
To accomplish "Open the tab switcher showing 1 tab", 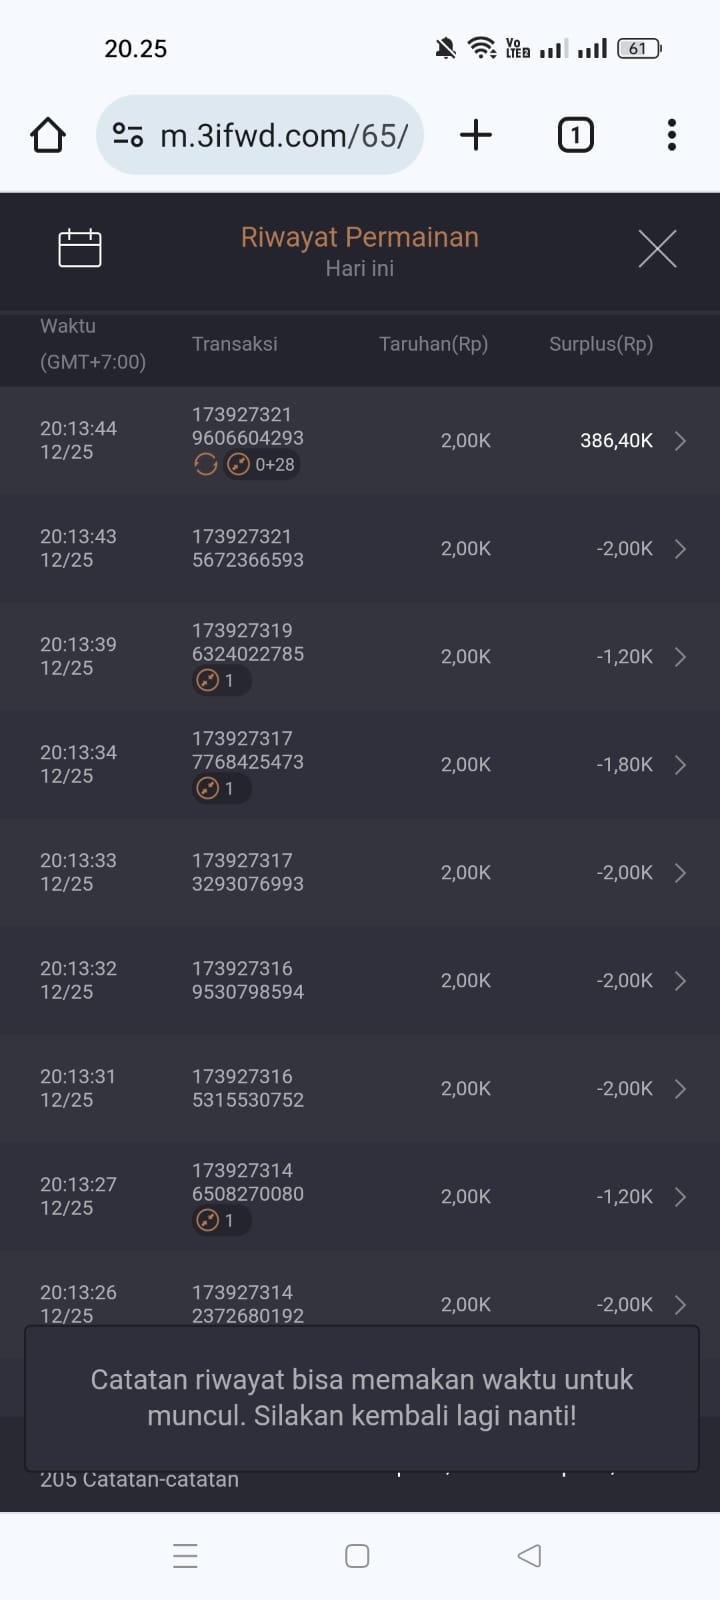I will (x=575, y=135).
